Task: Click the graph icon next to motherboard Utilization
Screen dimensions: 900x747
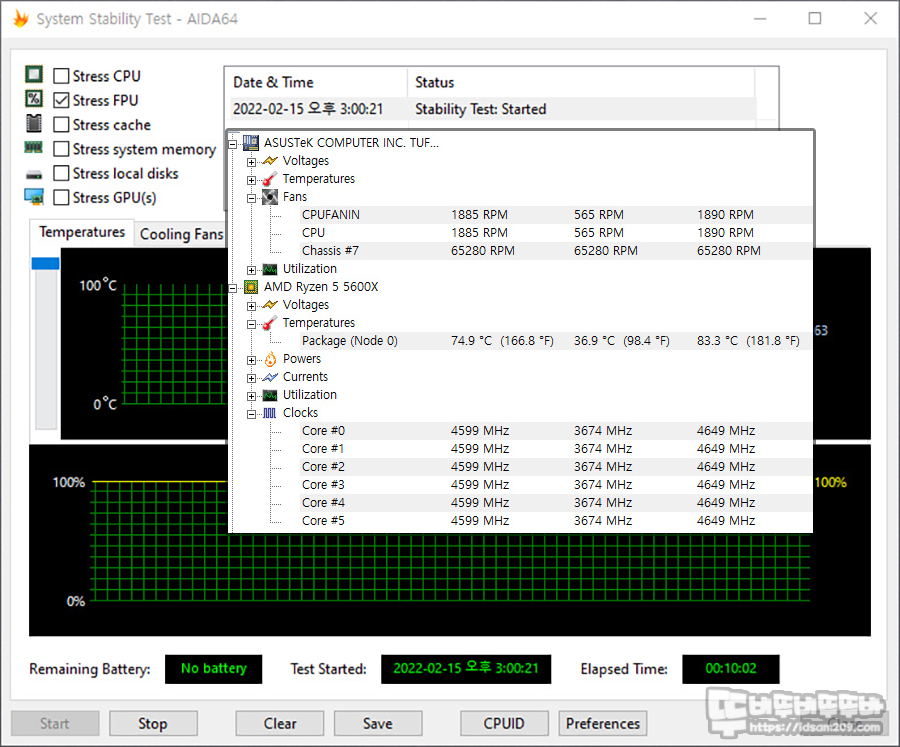Action: coord(269,269)
